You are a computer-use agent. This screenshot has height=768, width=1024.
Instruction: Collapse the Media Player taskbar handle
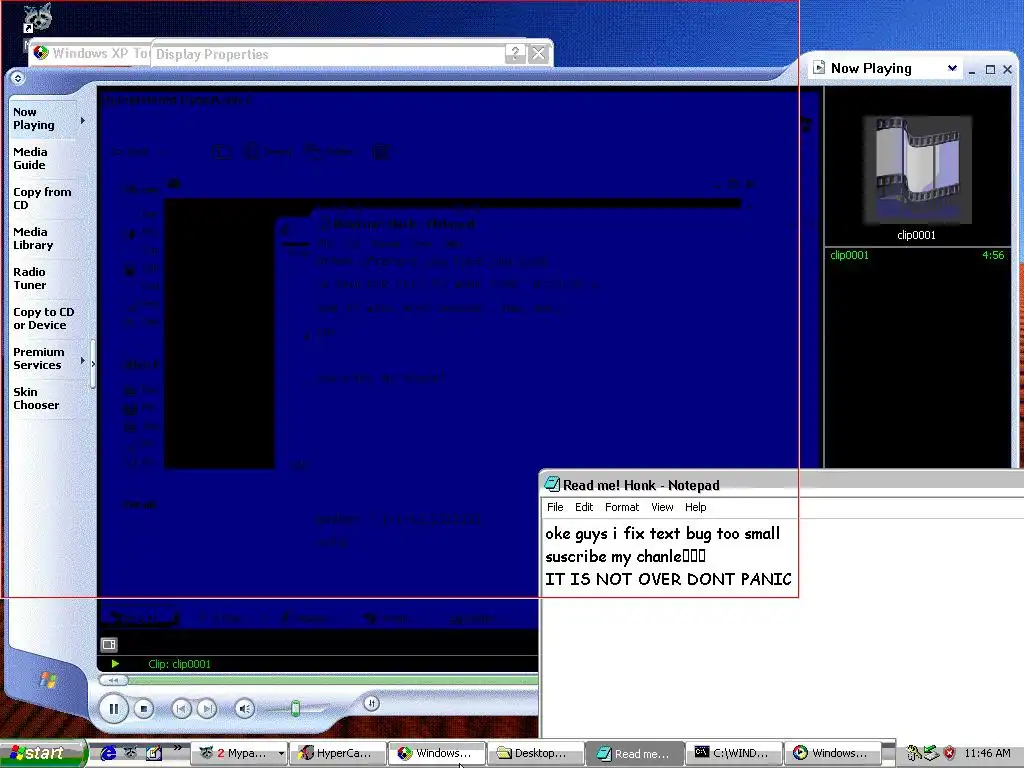93,364
